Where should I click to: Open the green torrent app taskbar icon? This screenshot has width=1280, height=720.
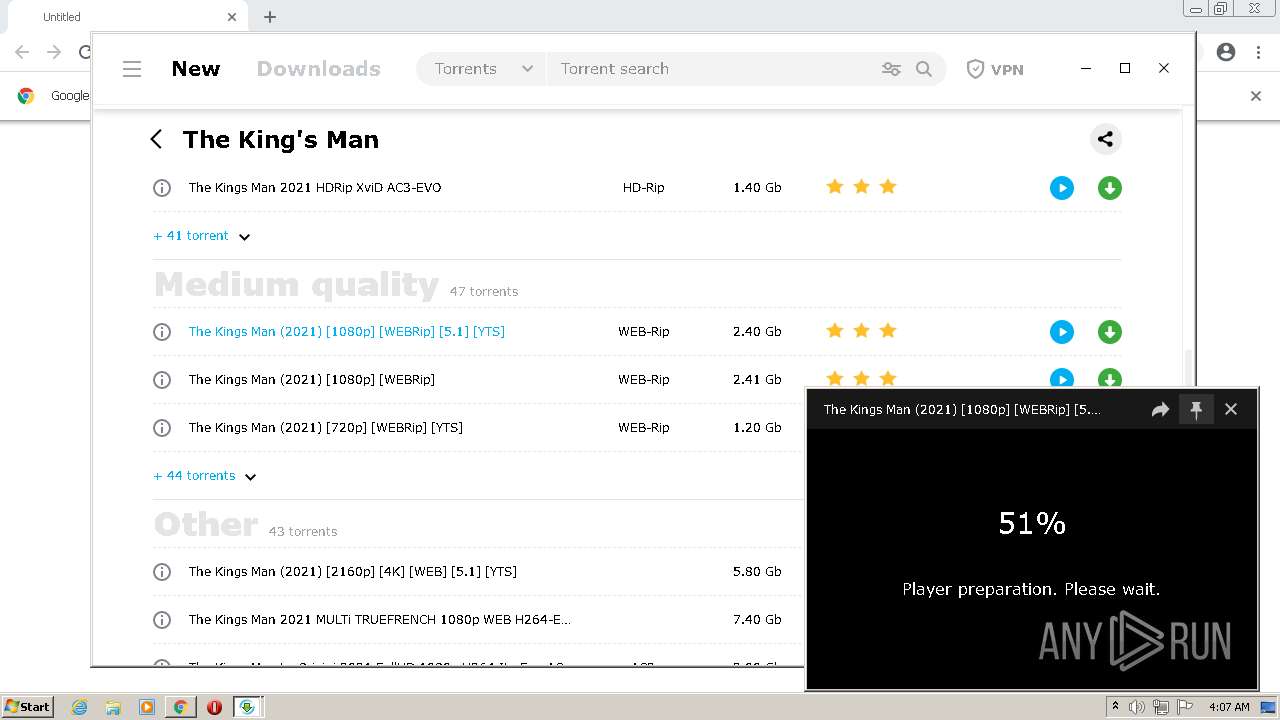247,707
